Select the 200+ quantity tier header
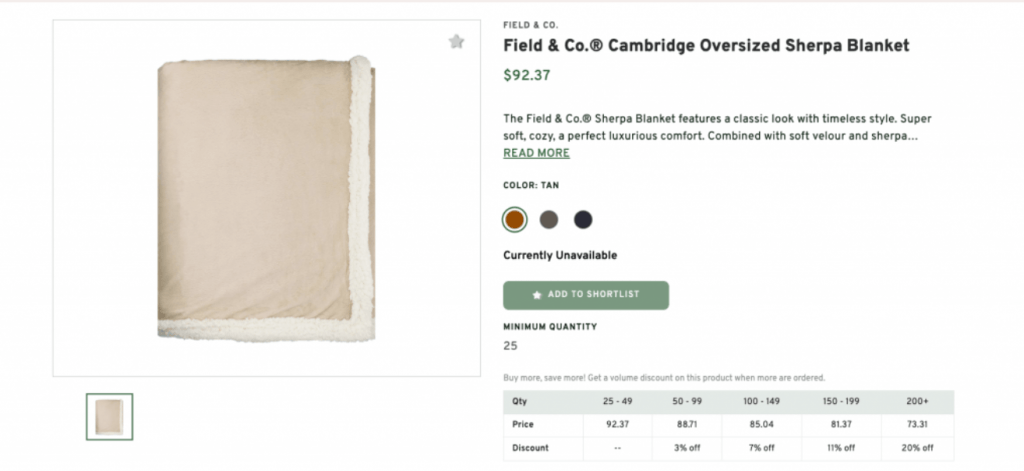1024x471 pixels. pos(919,401)
